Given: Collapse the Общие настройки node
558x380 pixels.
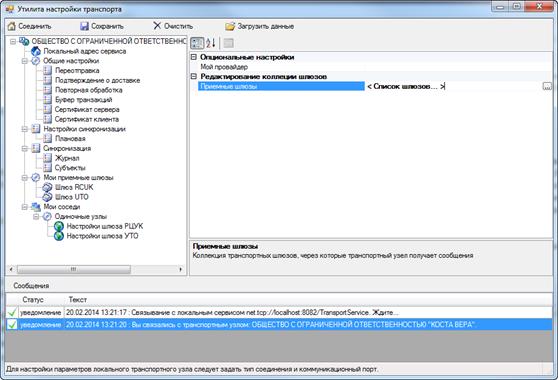Looking at the screenshot, I should (25, 61).
